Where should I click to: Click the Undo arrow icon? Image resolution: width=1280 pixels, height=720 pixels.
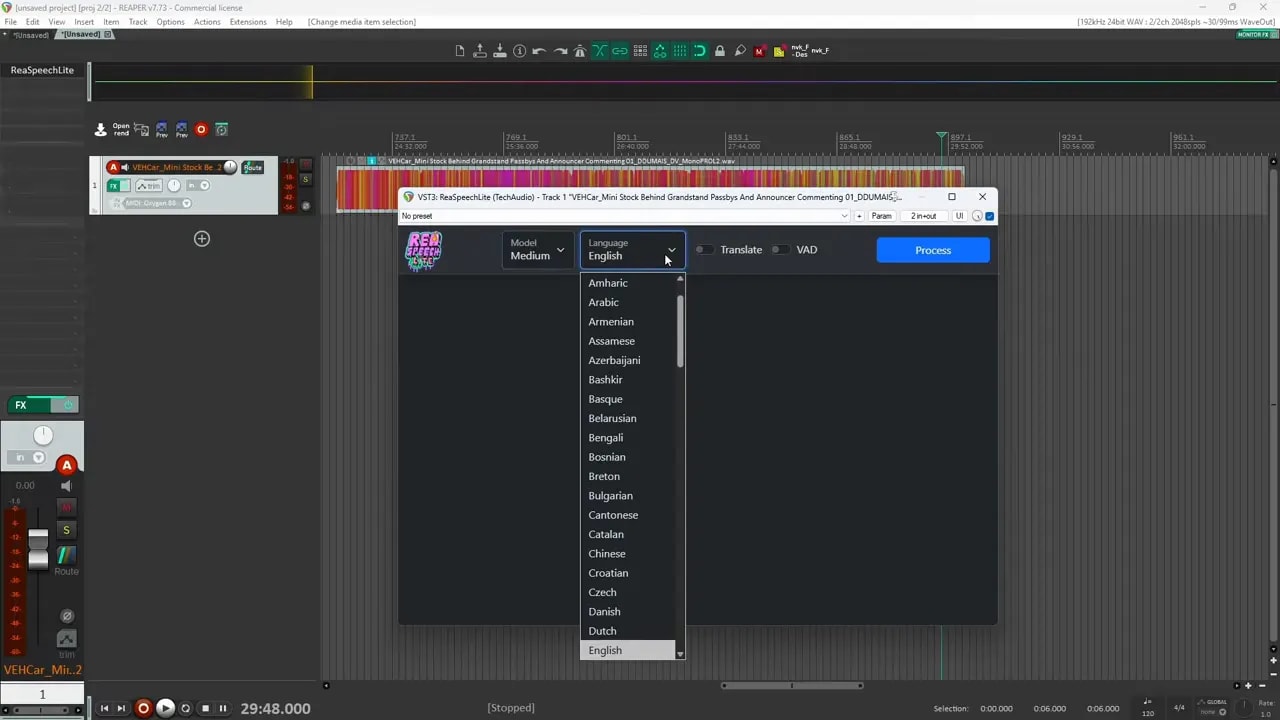pyautogui.click(x=540, y=51)
